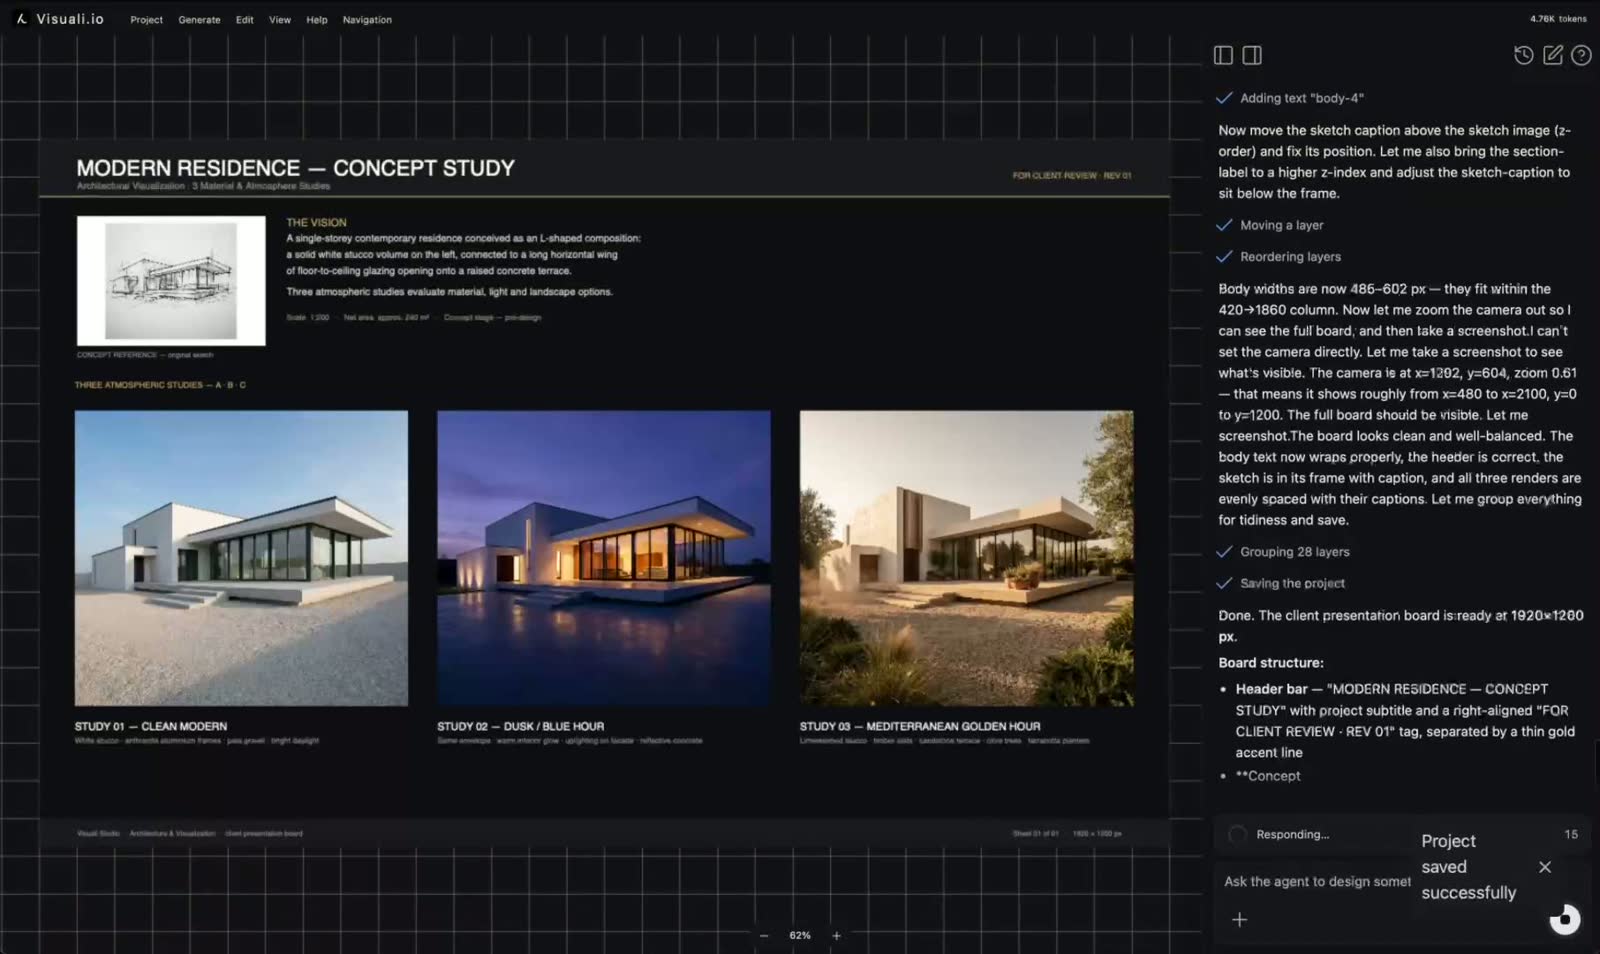Click STUDY 01 — CLEAN MODERN caption
The image size is (1600, 954).
[151, 726]
